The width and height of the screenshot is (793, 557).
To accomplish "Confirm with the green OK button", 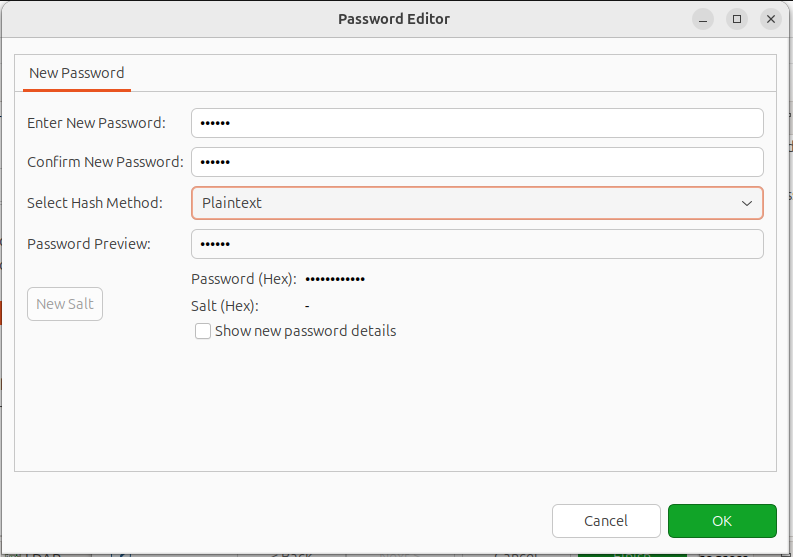I will (722, 521).
